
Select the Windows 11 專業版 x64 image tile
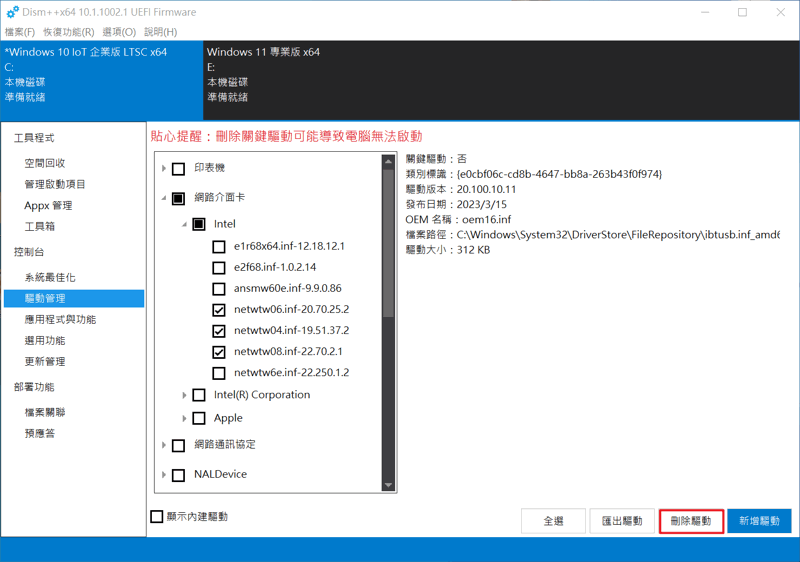[x=501, y=80]
